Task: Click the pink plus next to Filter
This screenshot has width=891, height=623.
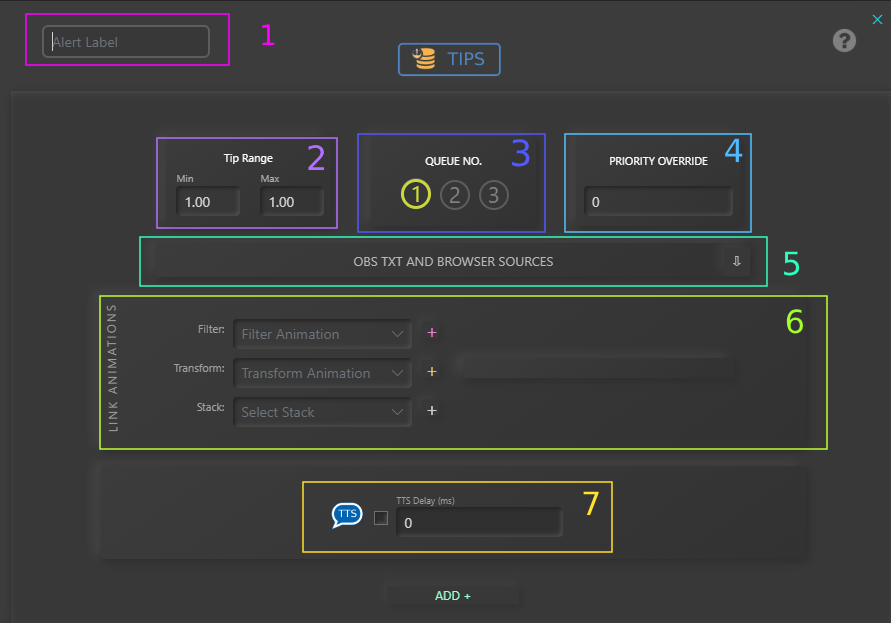Action: coord(432,333)
